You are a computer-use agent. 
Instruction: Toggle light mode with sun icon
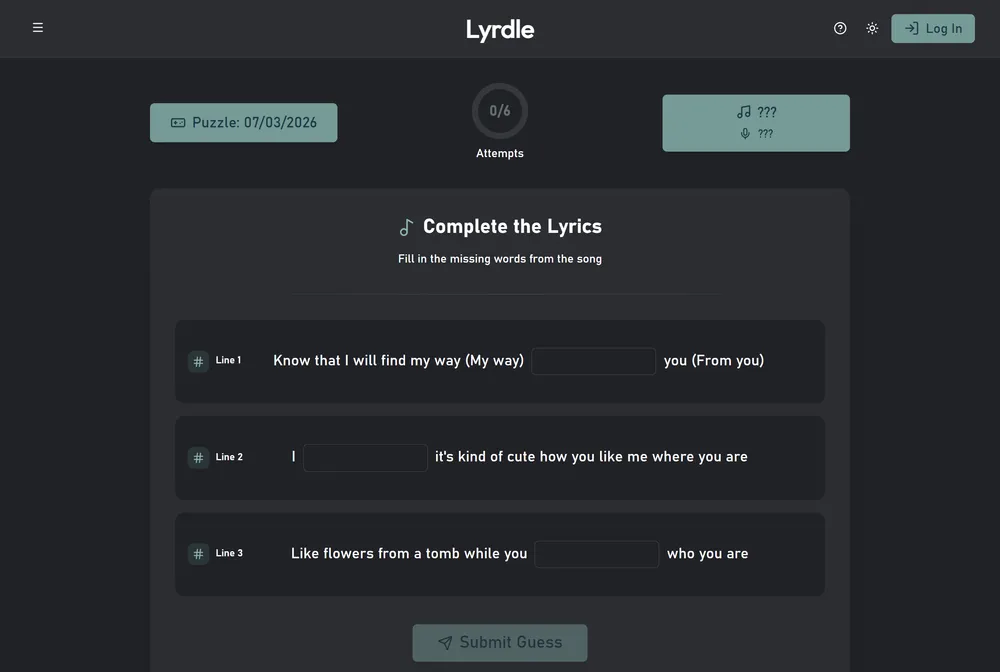point(872,28)
